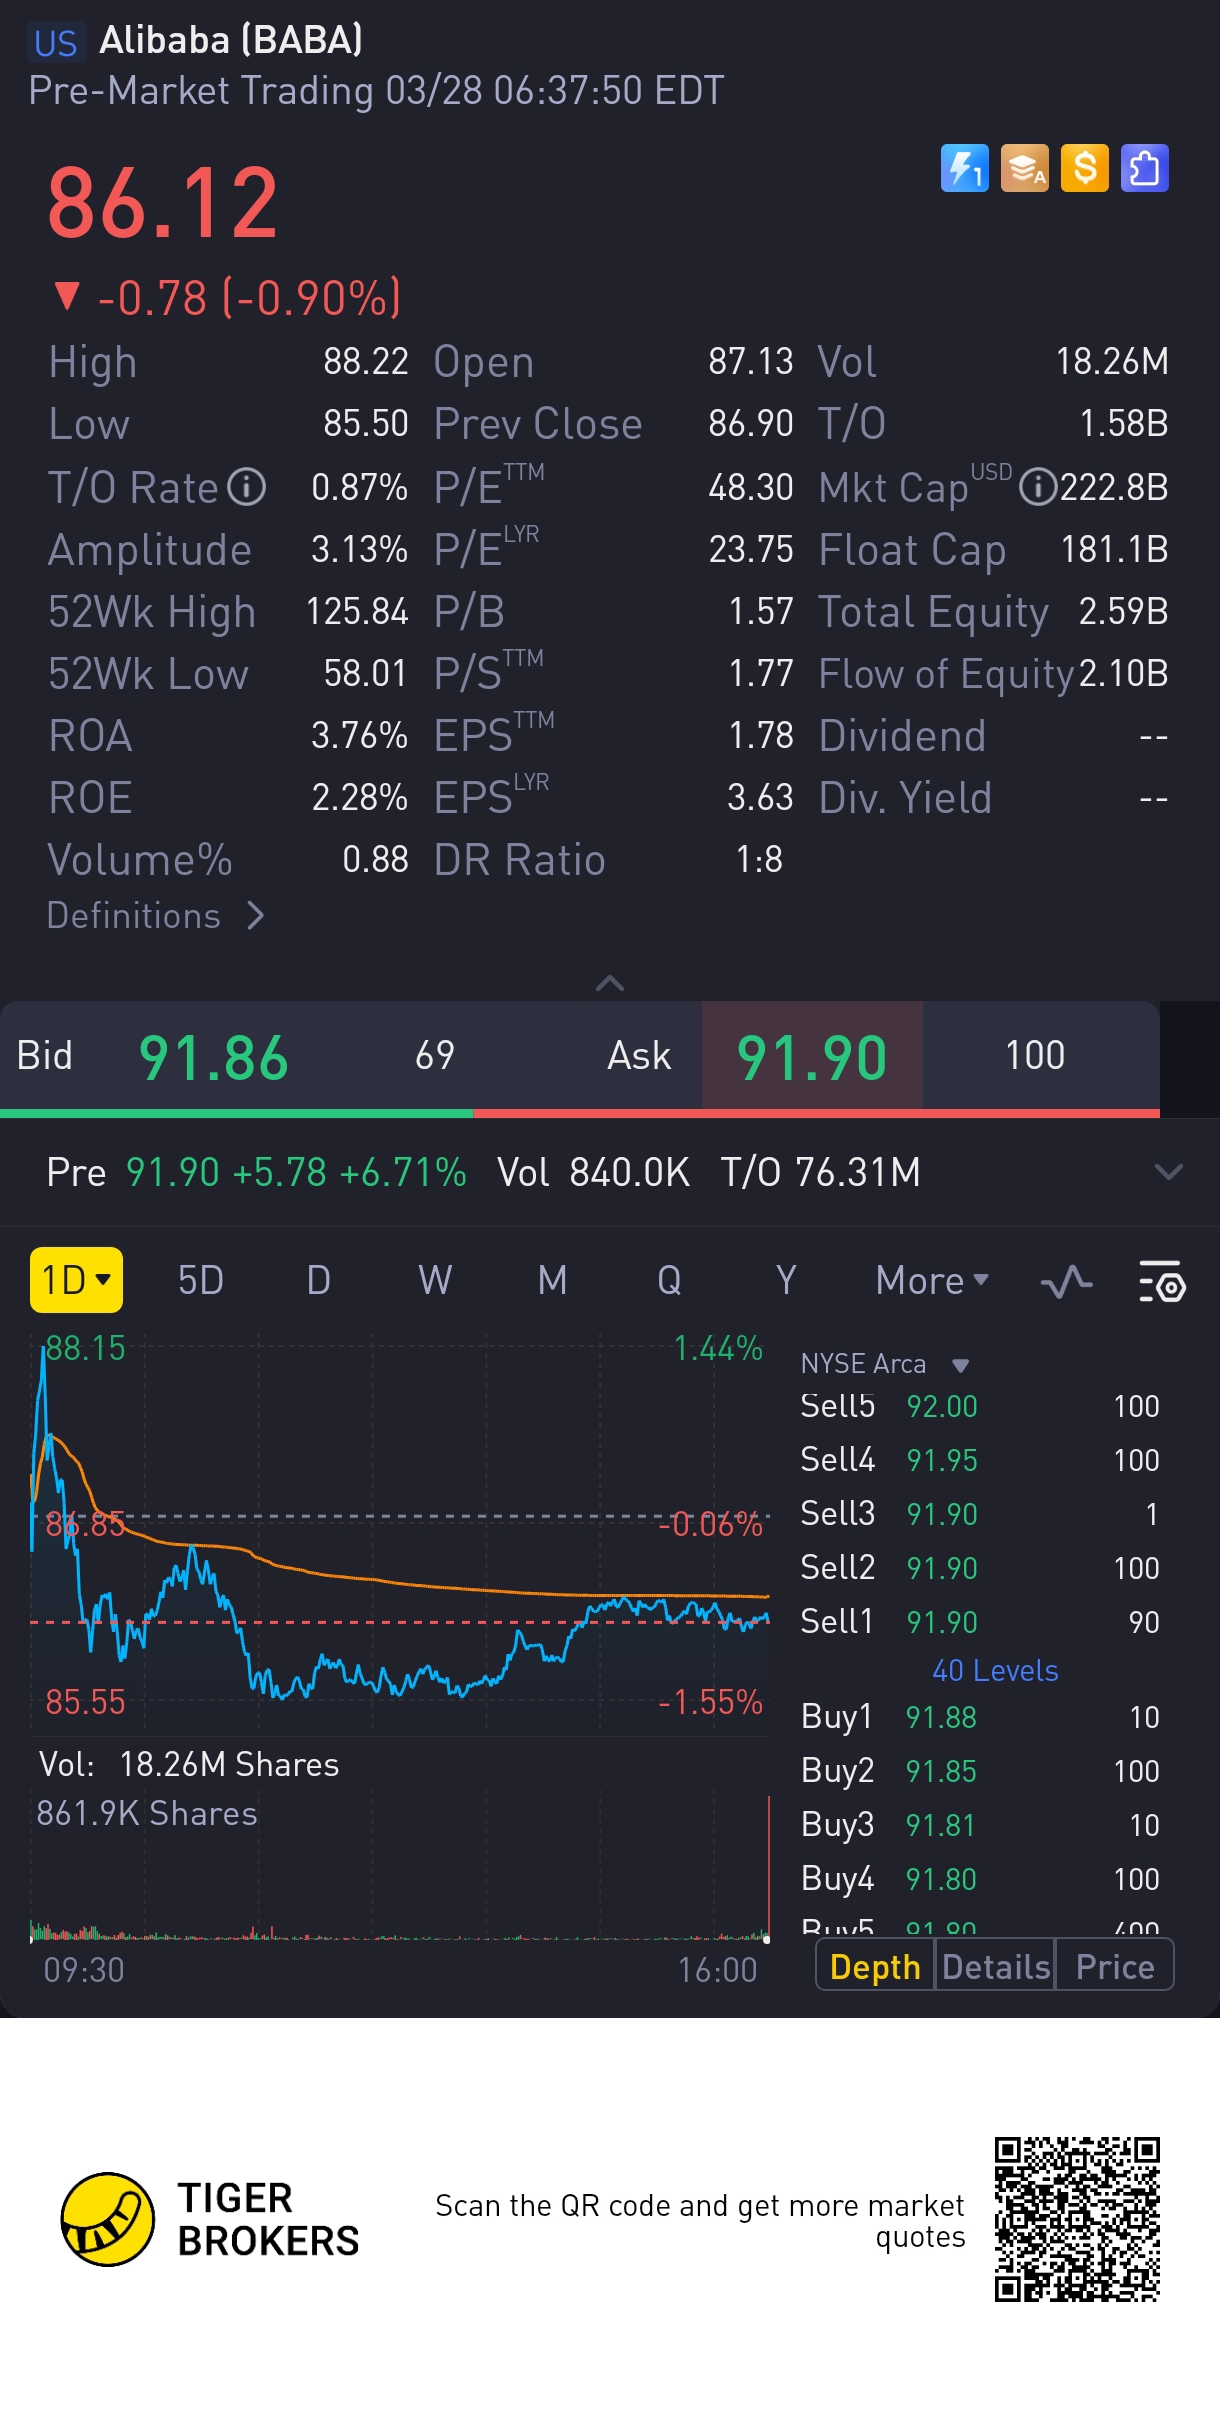Screen dimensions: 1220x2422
Task: Select the 5D chart period
Action: coord(200,1281)
